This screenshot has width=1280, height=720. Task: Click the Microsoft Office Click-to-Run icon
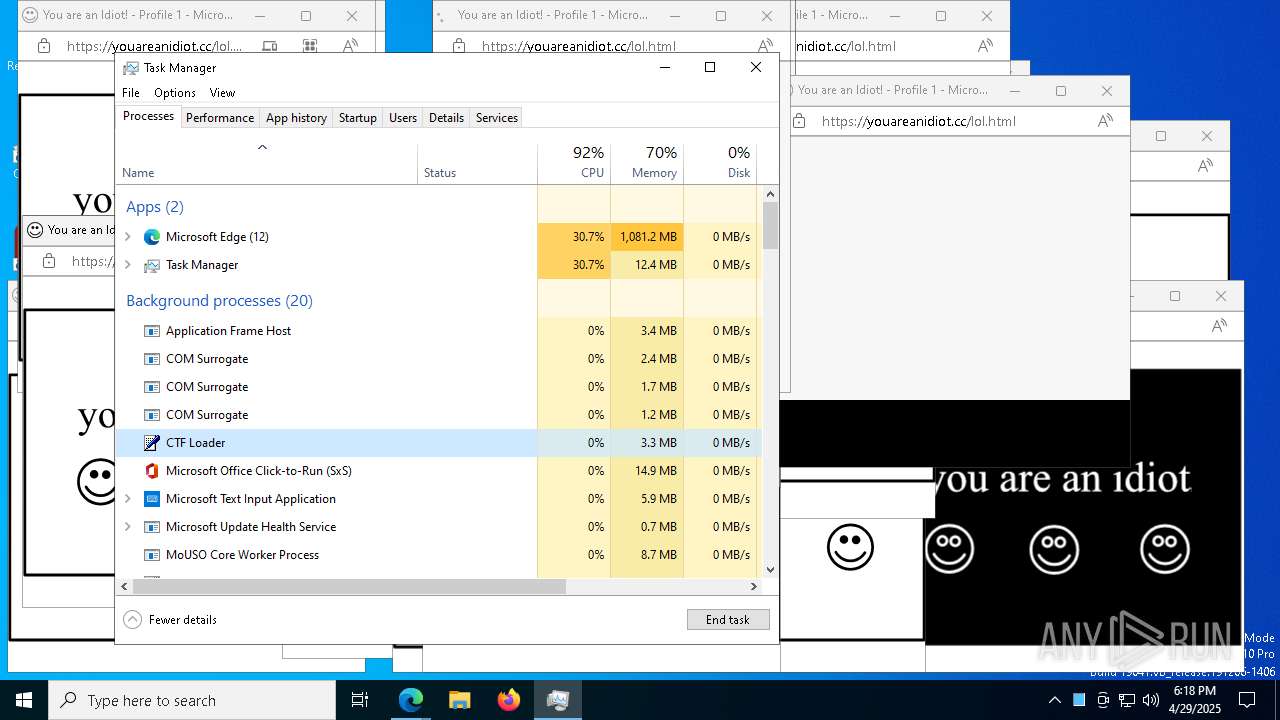click(x=152, y=471)
